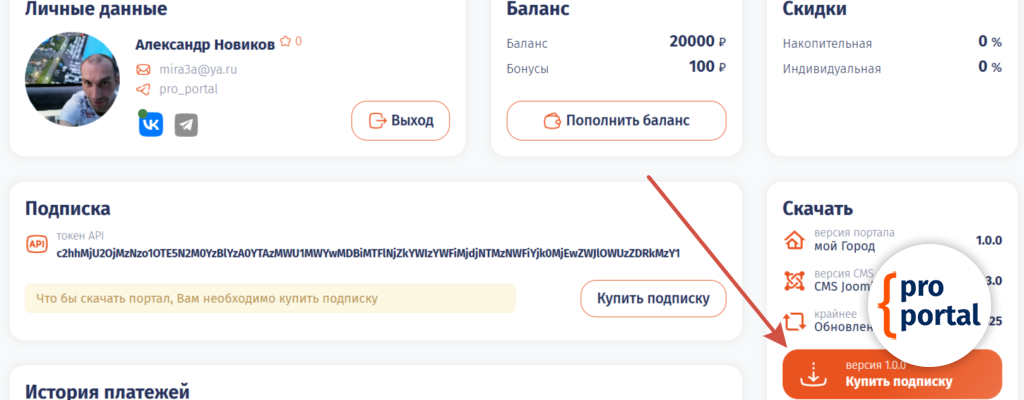Click the Joomla CMS version icon
Image resolution: width=1024 pixels, height=400 pixels.
796,281
